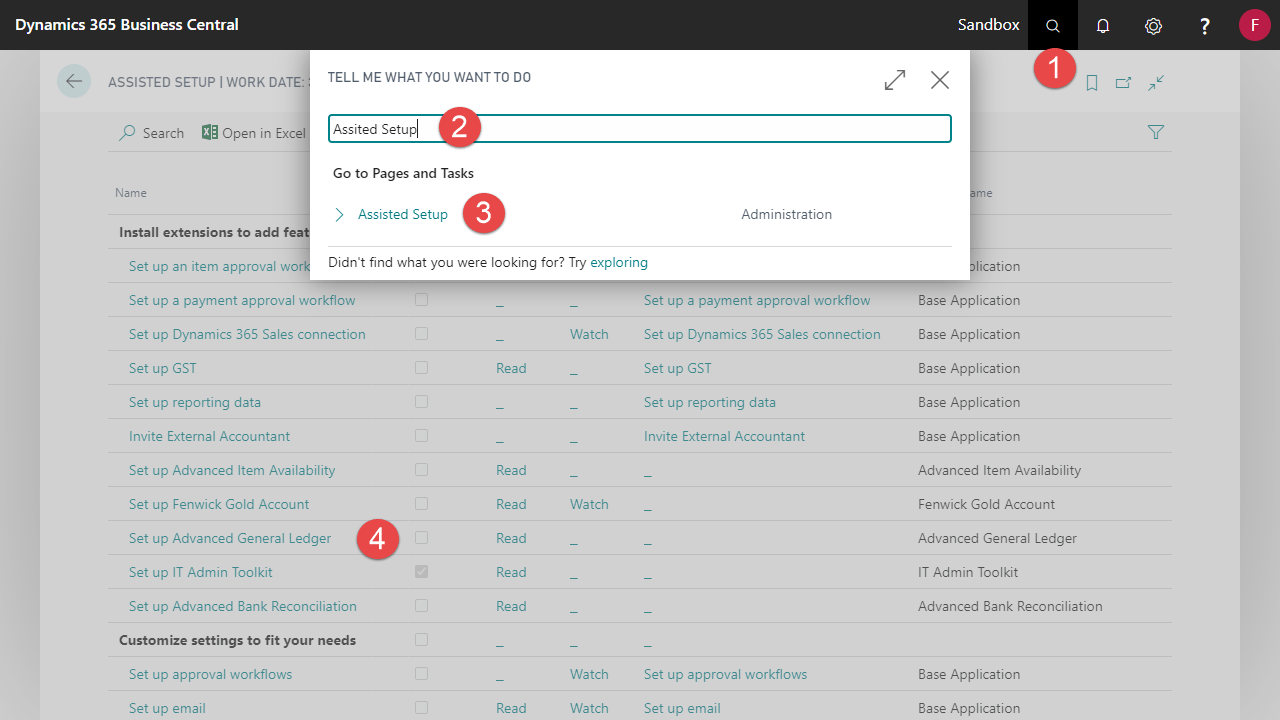This screenshot has height=720, width=1280.
Task: Toggle checkbox for Advanced Bank Reconciliation row
Action: 421,606
